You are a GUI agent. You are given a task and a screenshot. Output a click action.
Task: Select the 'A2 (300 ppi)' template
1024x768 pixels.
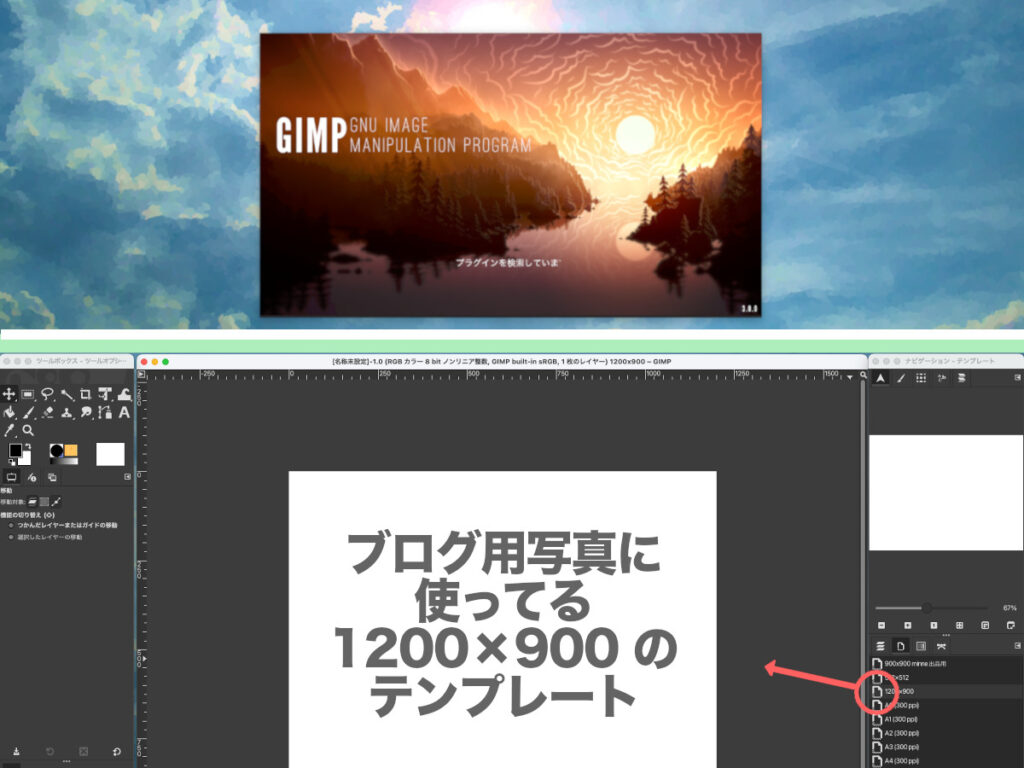coord(946,733)
